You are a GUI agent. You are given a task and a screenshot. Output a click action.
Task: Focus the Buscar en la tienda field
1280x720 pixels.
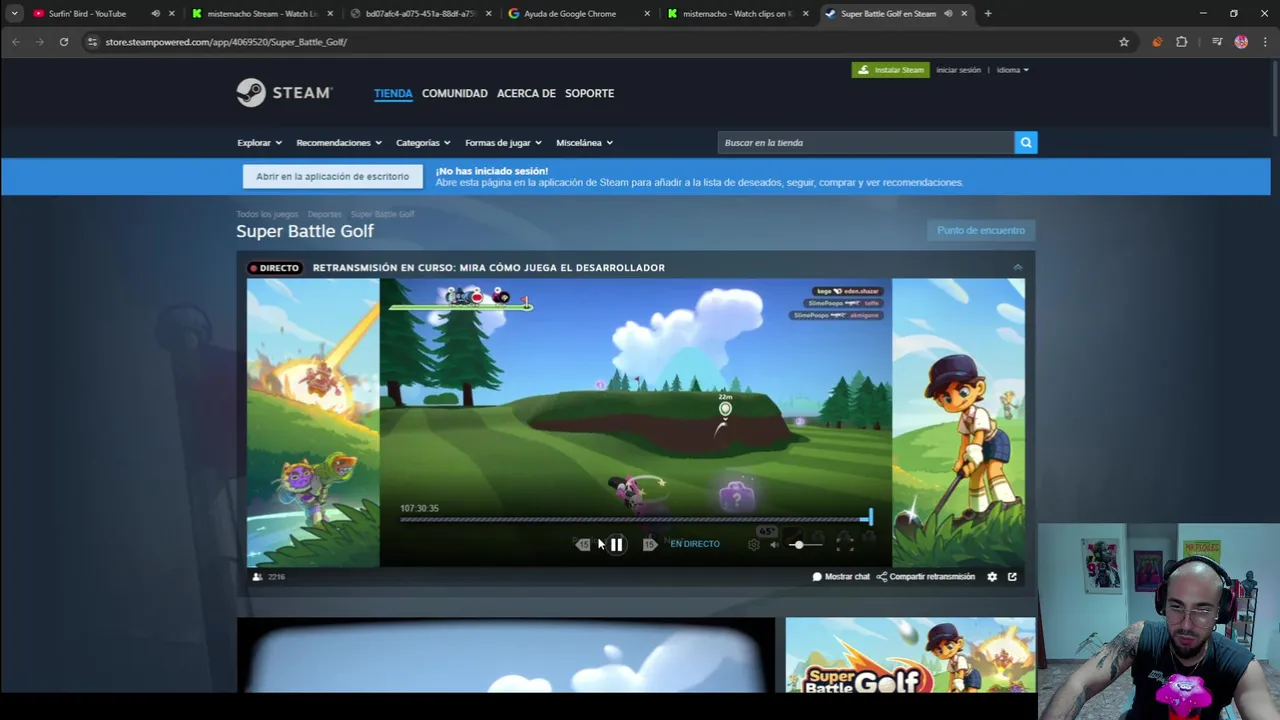(866, 143)
